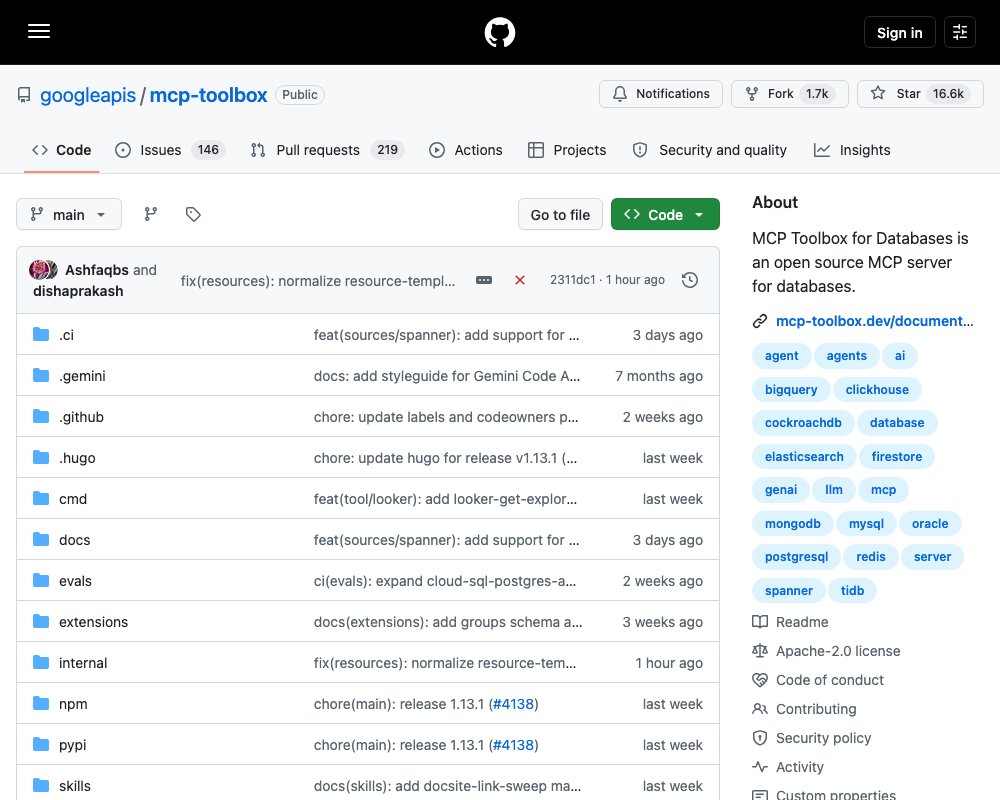Open the appearance settings slider icon

pyautogui.click(x=960, y=32)
